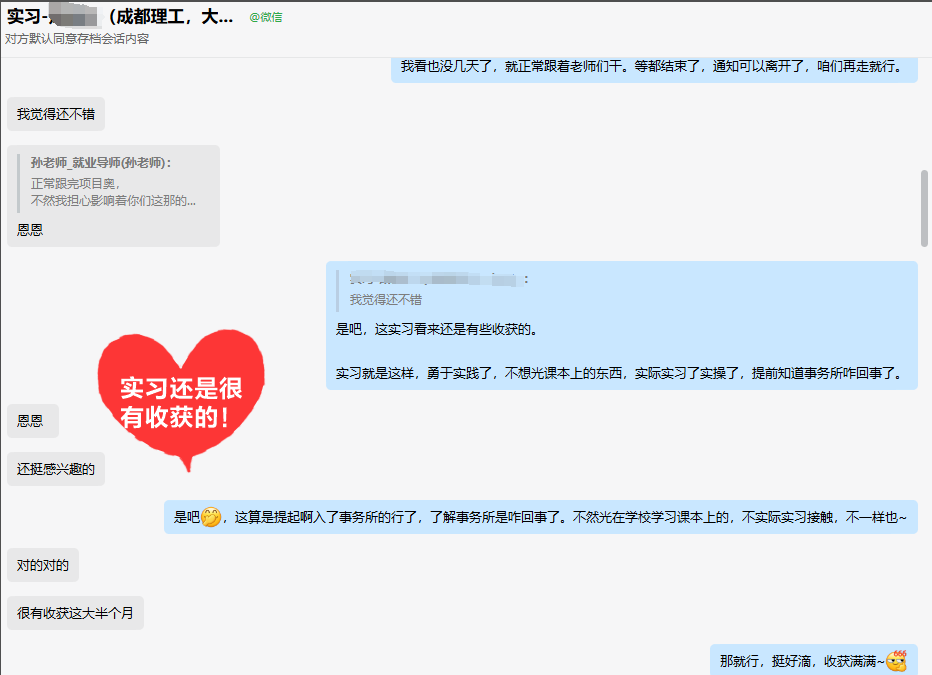Click the bubble 还挺感兴趣的
This screenshot has height=675, width=932.
pos(56,469)
